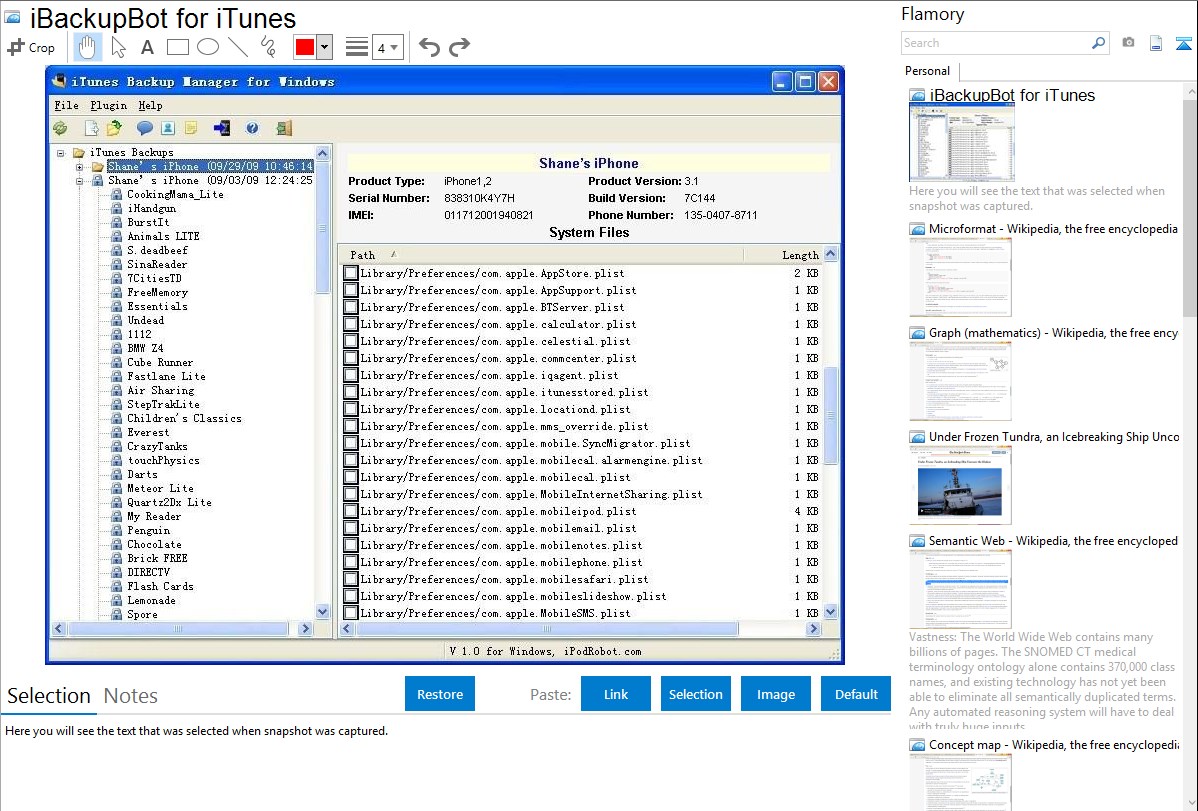Check the com.apple.celestial.plist checkbox
Viewport: 1198px width, 811px height.
351,341
